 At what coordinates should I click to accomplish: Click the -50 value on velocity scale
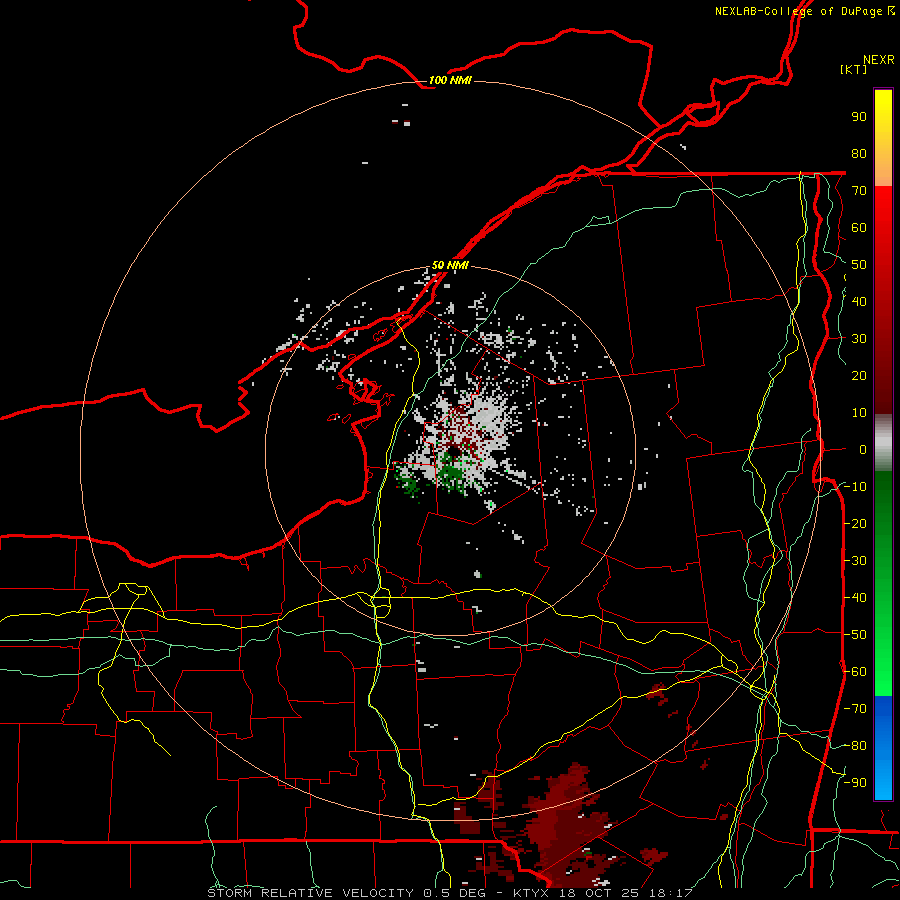point(855,635)
